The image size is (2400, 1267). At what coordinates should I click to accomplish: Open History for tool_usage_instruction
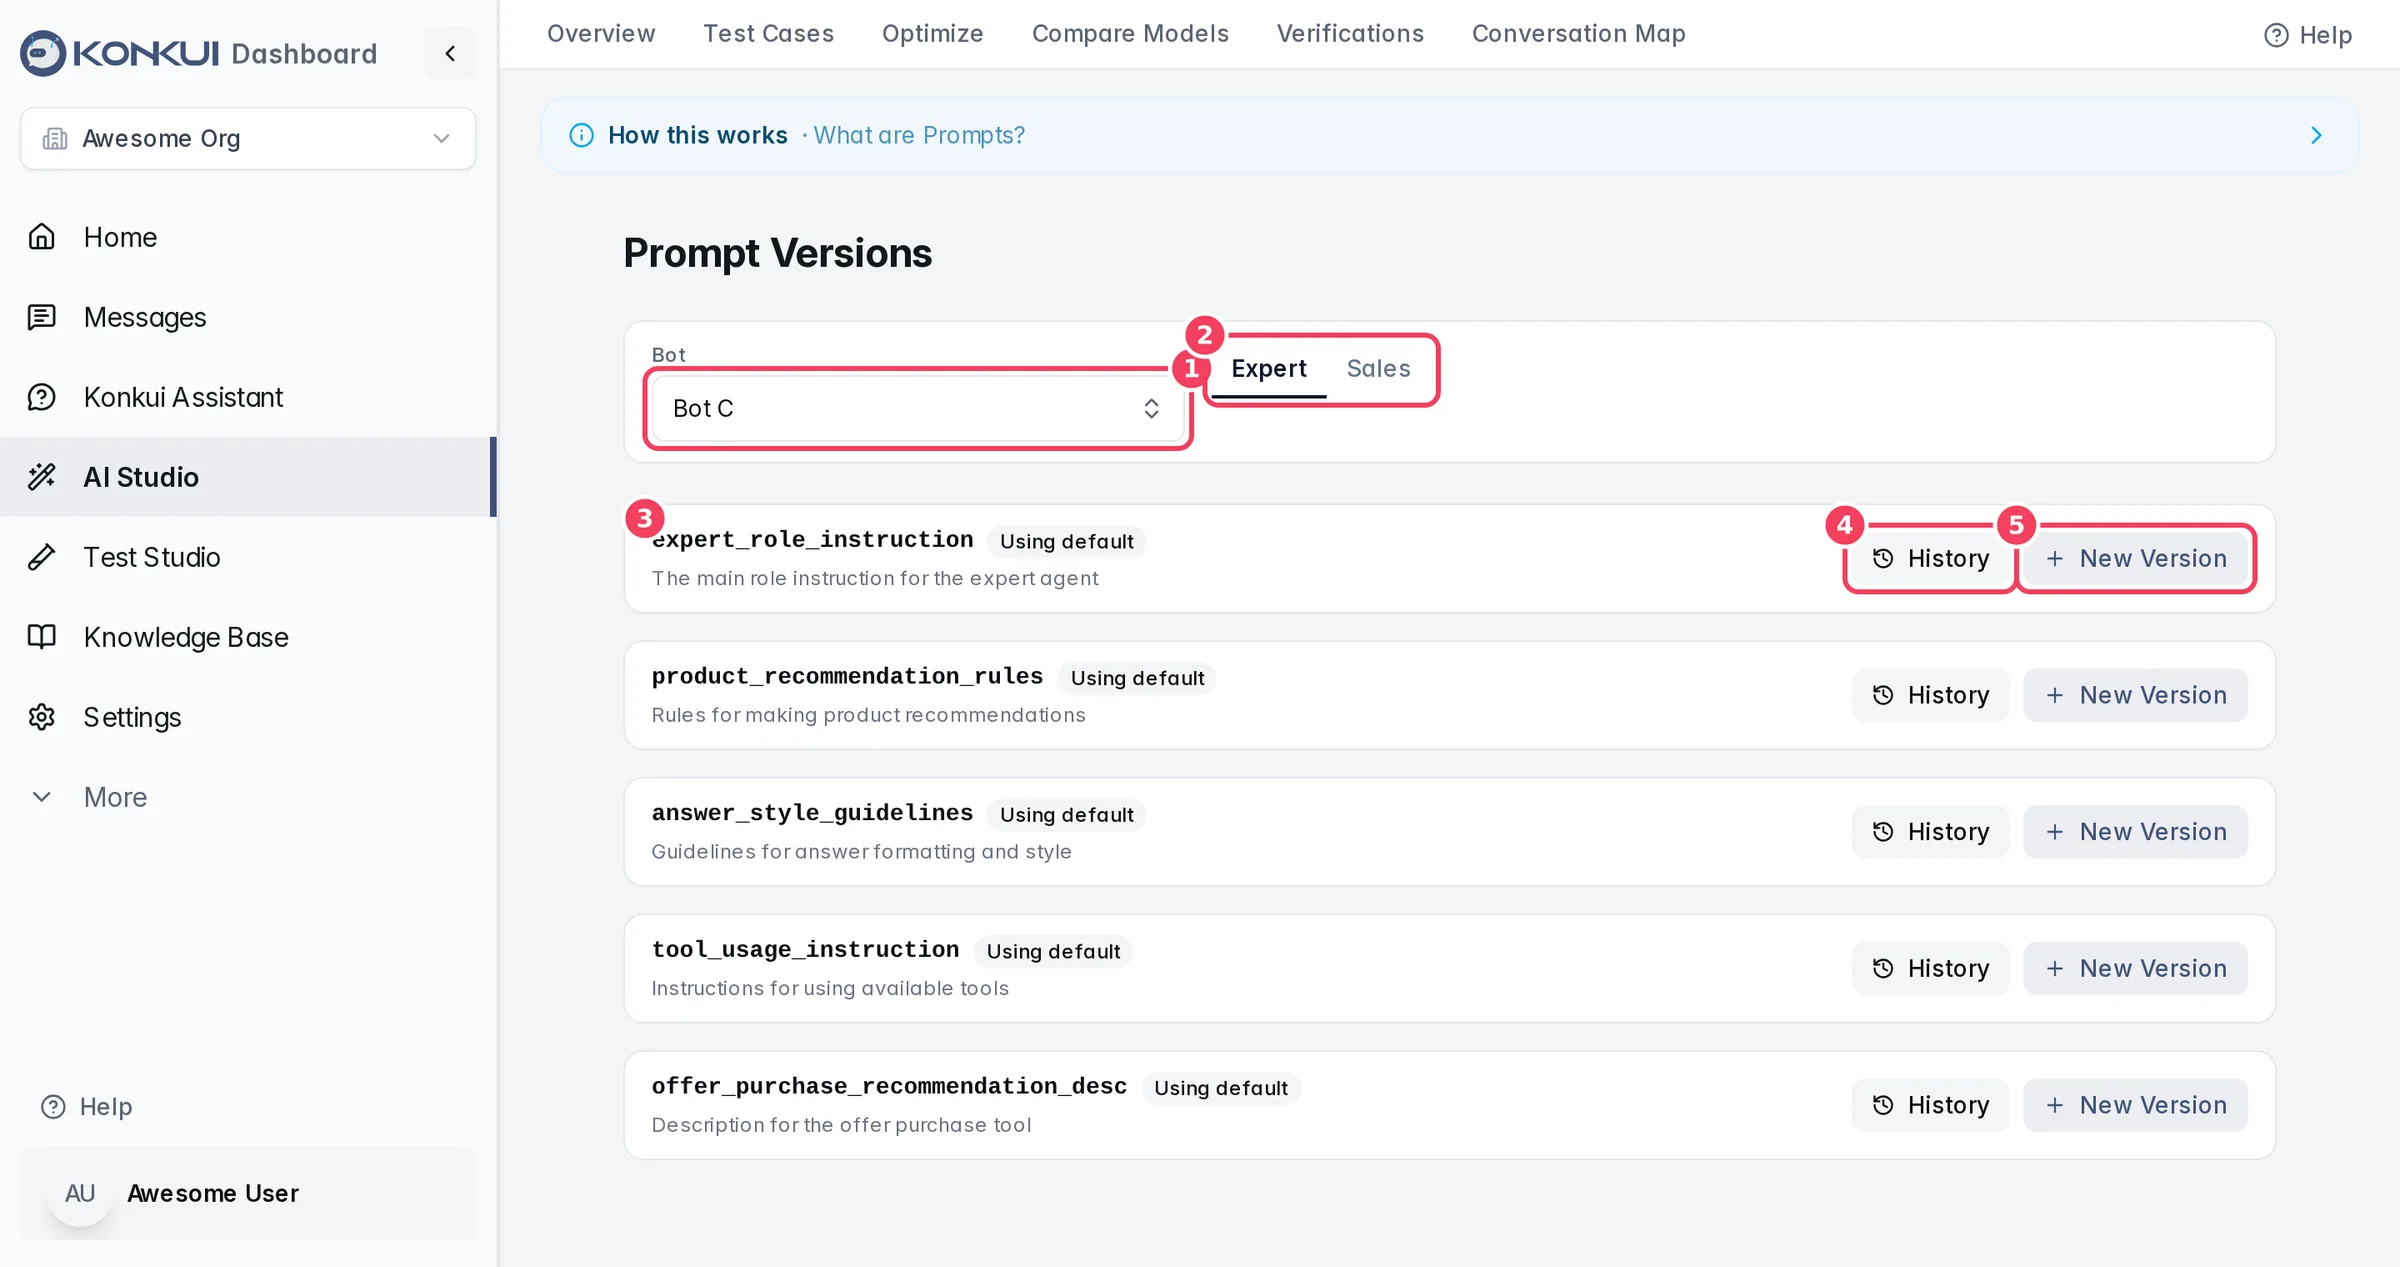(1930, 968)
